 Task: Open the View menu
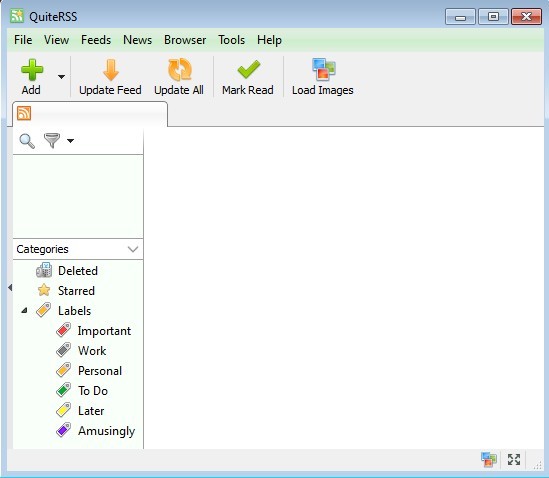pyautogui.click(x=56, y=40)
